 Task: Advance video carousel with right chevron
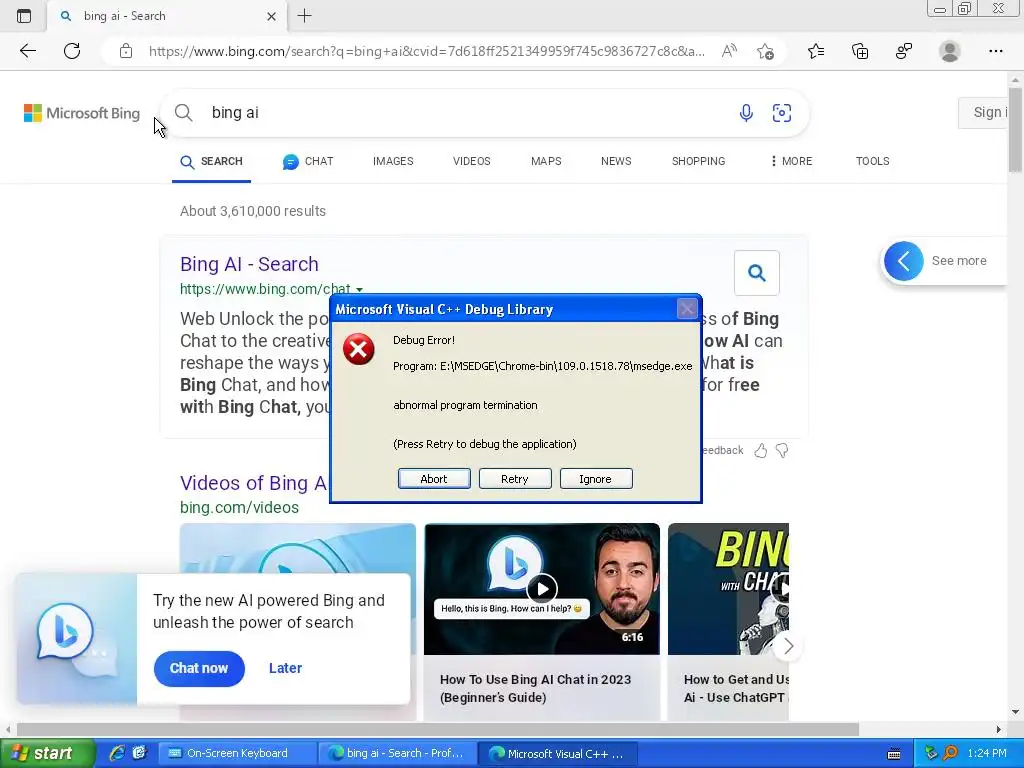788,646
